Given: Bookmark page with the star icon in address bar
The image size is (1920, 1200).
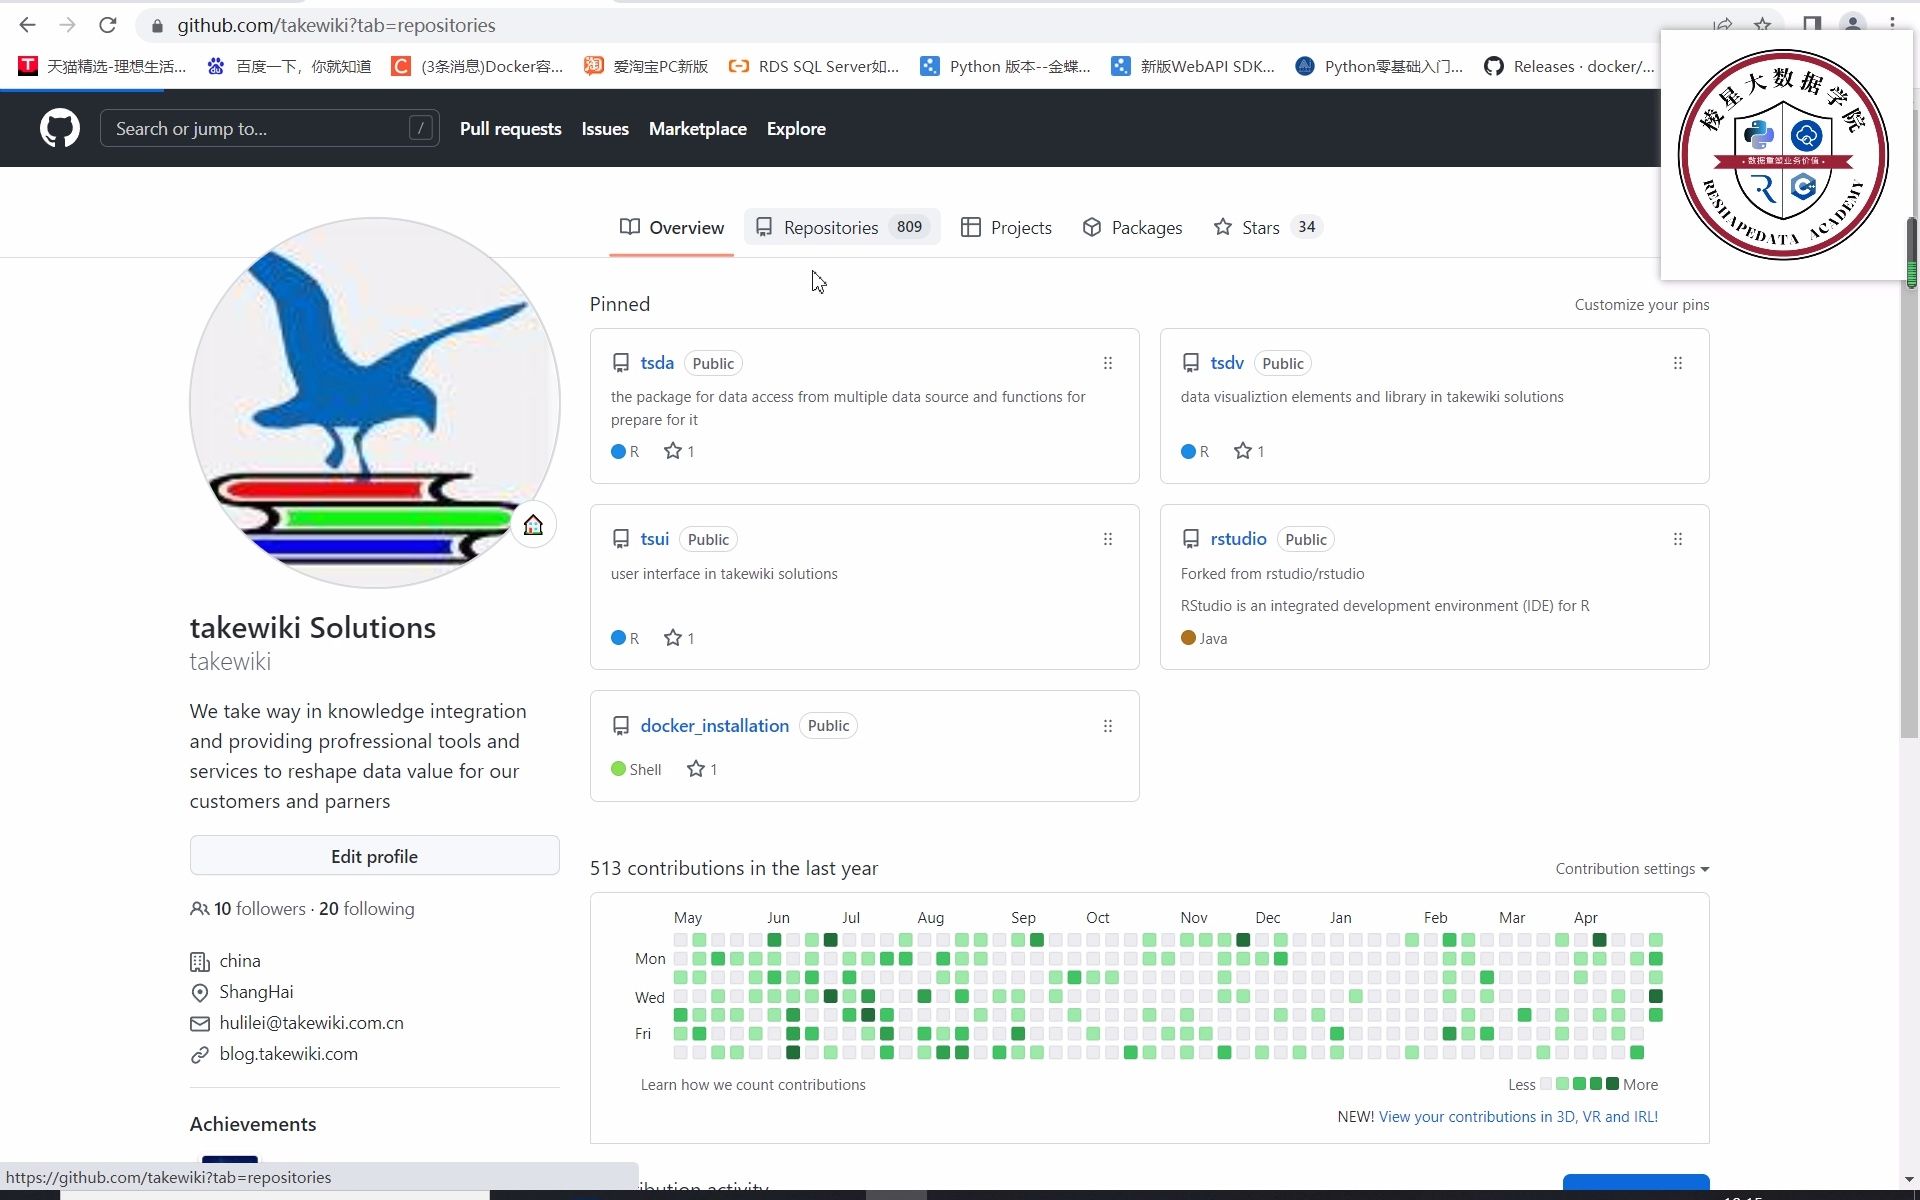Looking at the screenshot, I should [x=1762, y=25].
